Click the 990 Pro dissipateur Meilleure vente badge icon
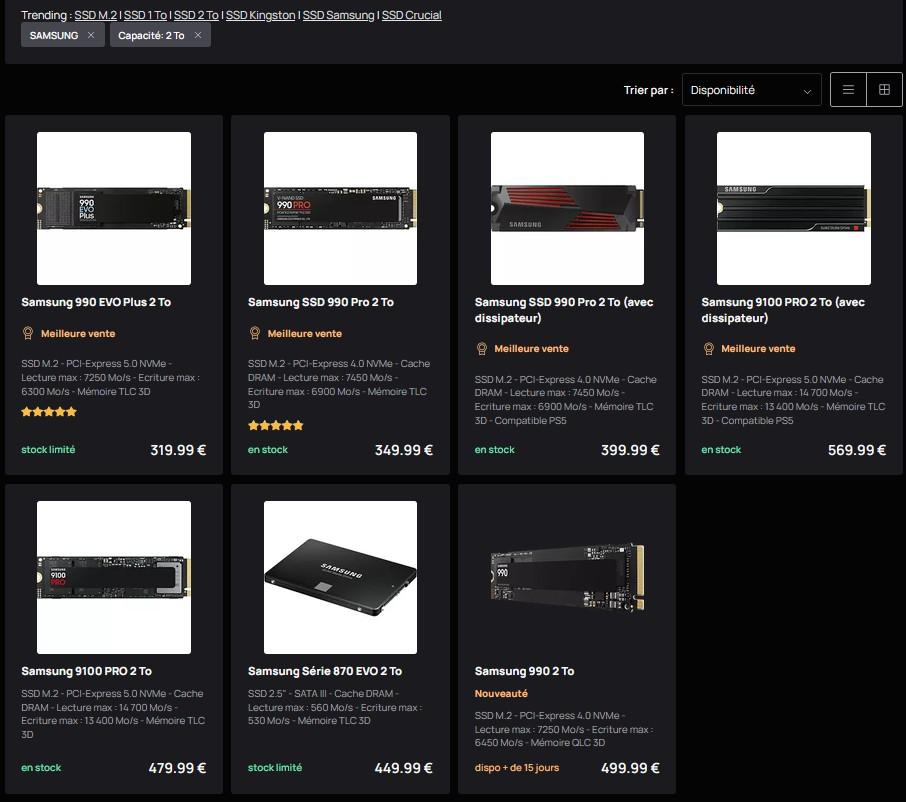This screenshot has width=906, height=802. tap(481, 348)
